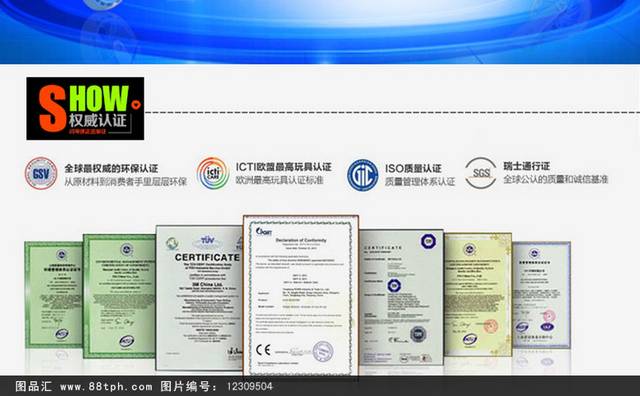This screenshot has width=640, height=396.
Task: Click the blue GIC round logo
Action: 362,175
